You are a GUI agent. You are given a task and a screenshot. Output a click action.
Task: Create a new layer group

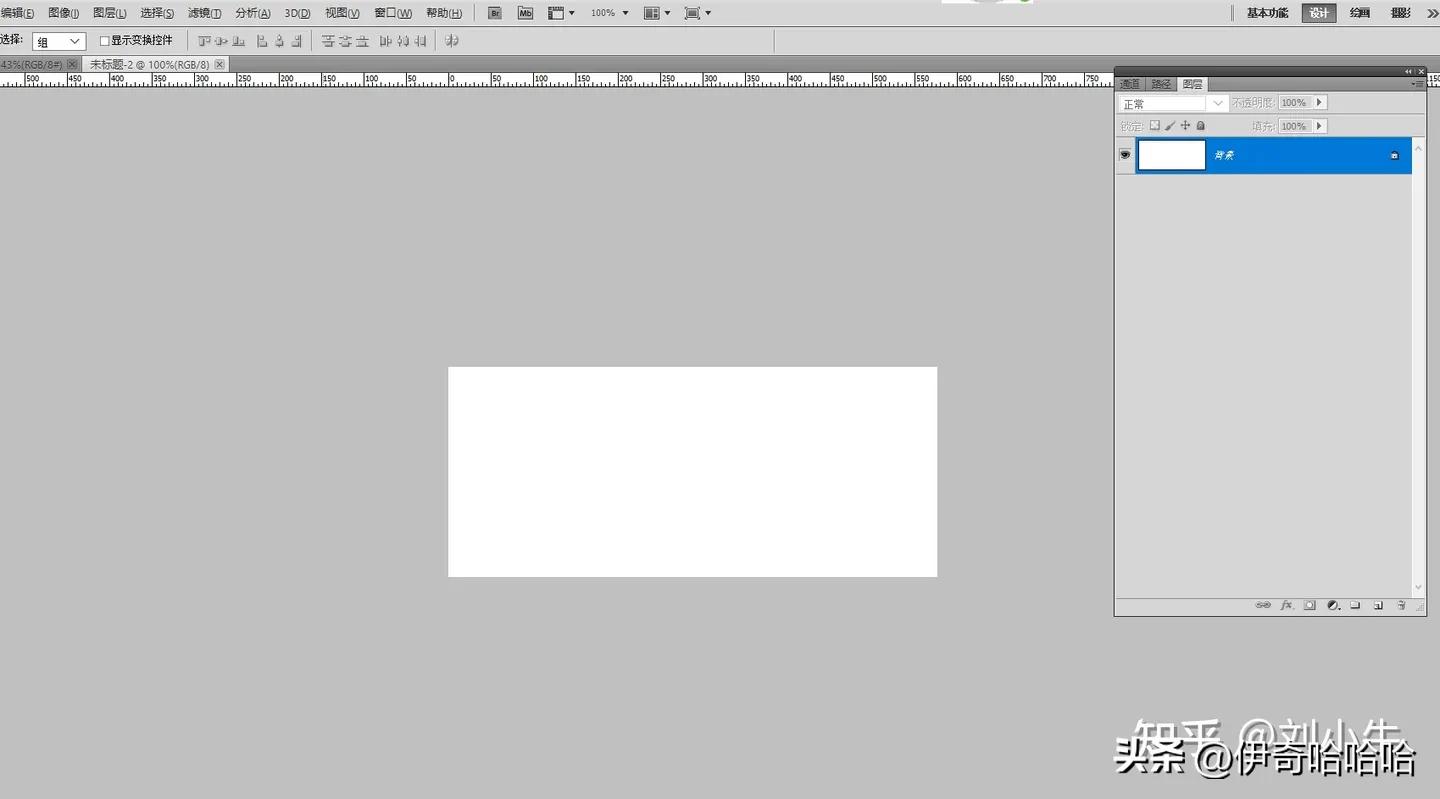click(1355, 605)
